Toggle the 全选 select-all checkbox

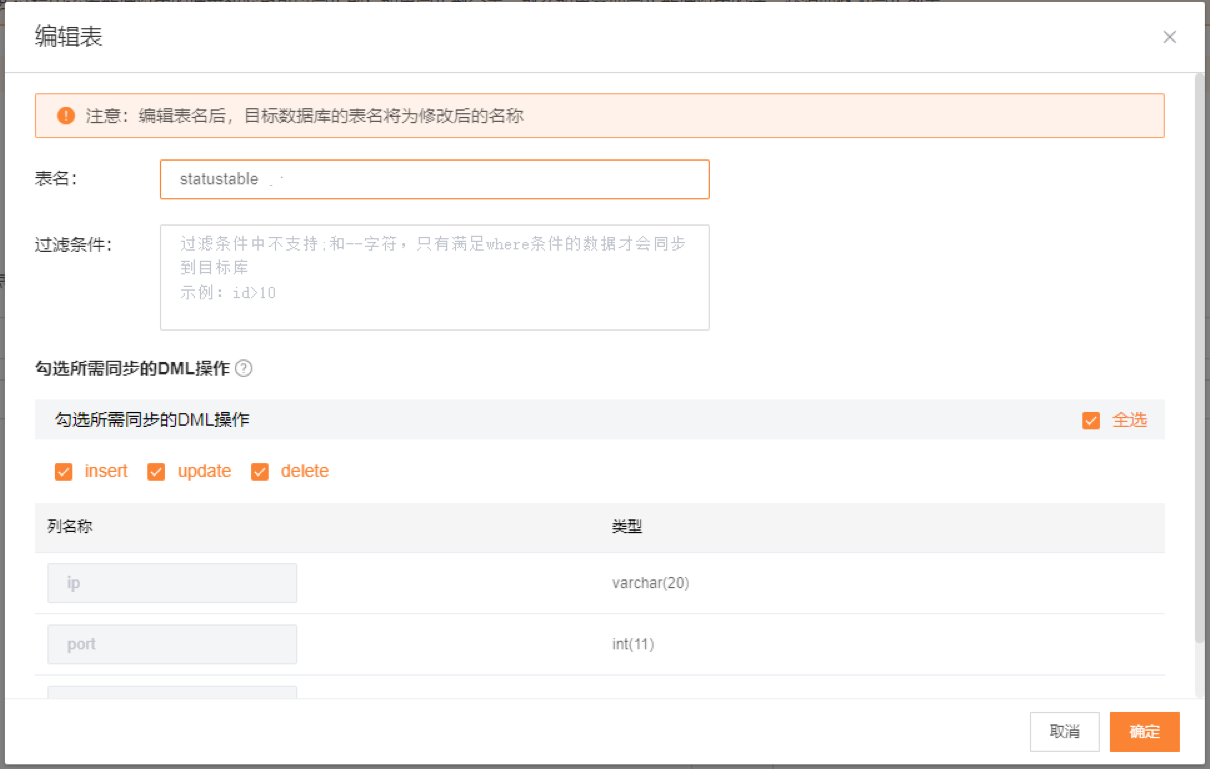coord(1091,420)
